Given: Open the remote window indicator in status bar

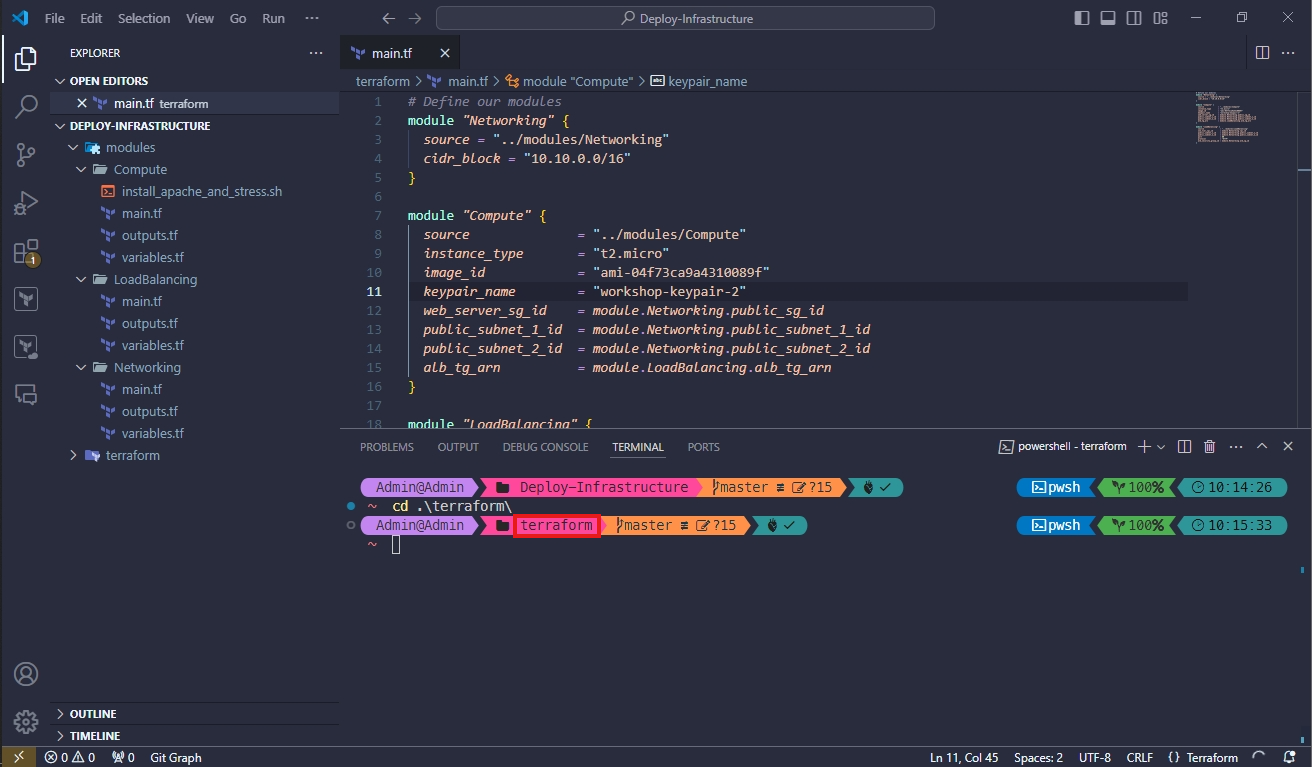Looking at the screenshot, I should pos(18,757).
